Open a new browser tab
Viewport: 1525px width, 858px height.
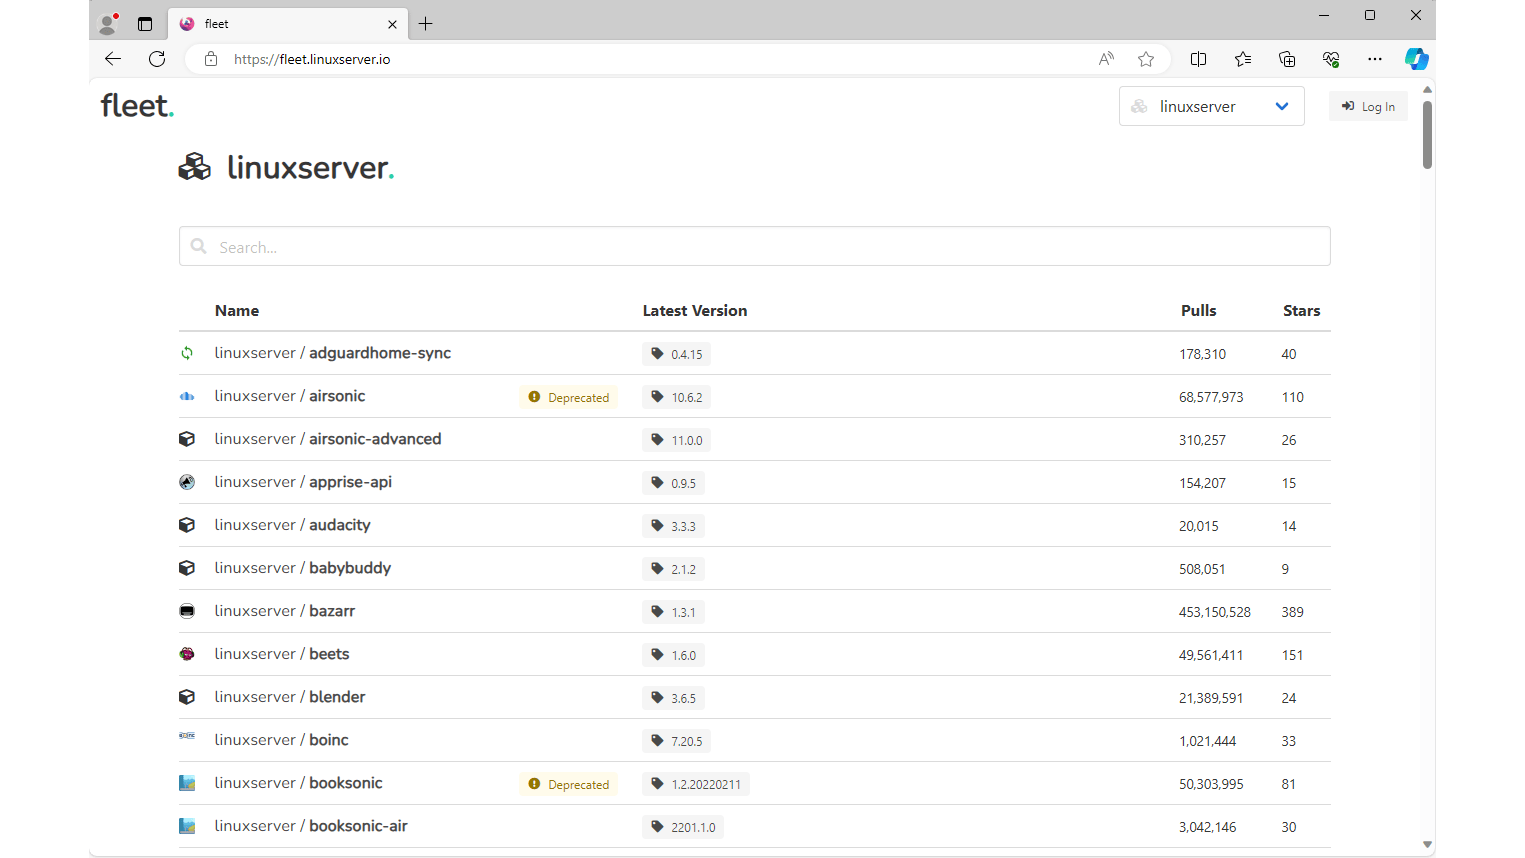(426, 23)
